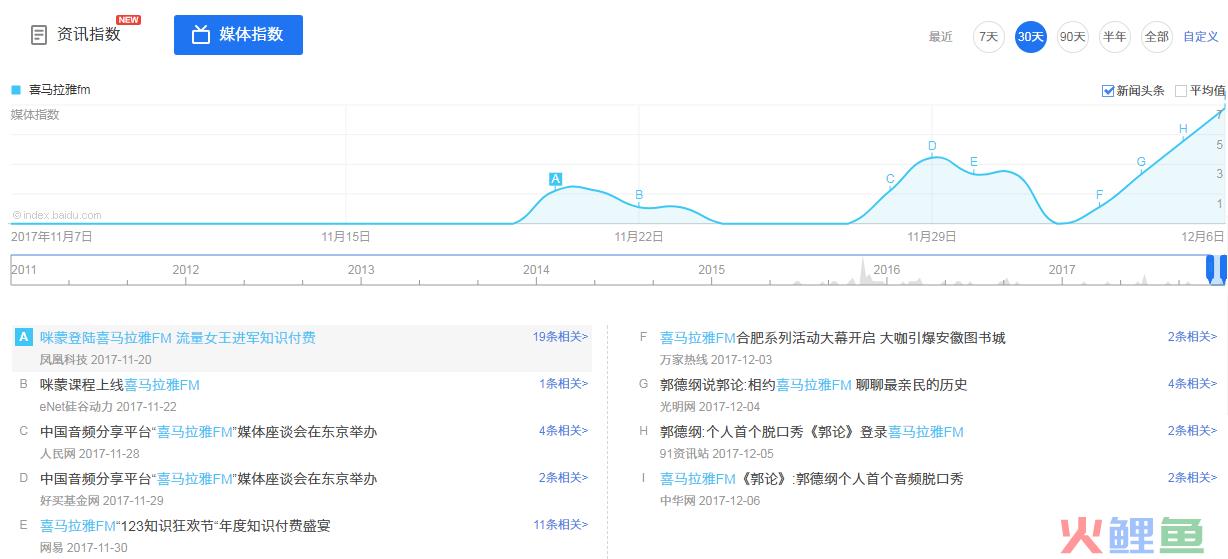Select the 7天 time range
This screenshot has width=1228, height=559.
click(988, 37)
